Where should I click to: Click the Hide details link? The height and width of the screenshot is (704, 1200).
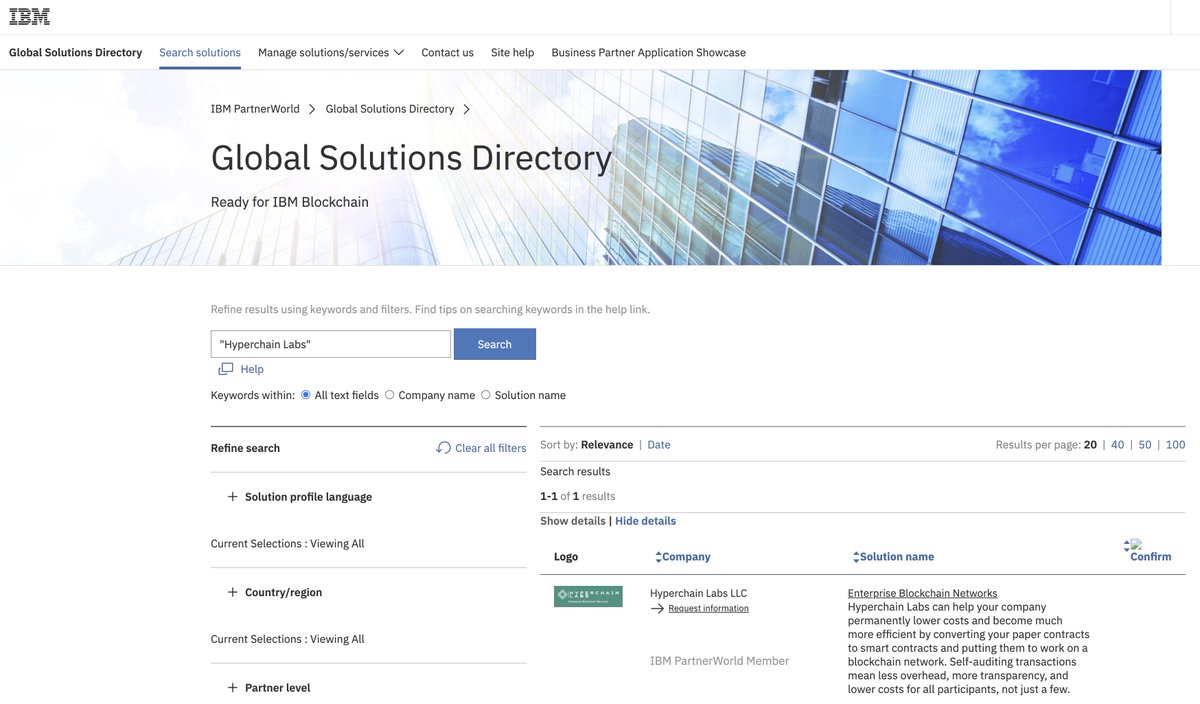pyautogui.click(x=645, y=521)
